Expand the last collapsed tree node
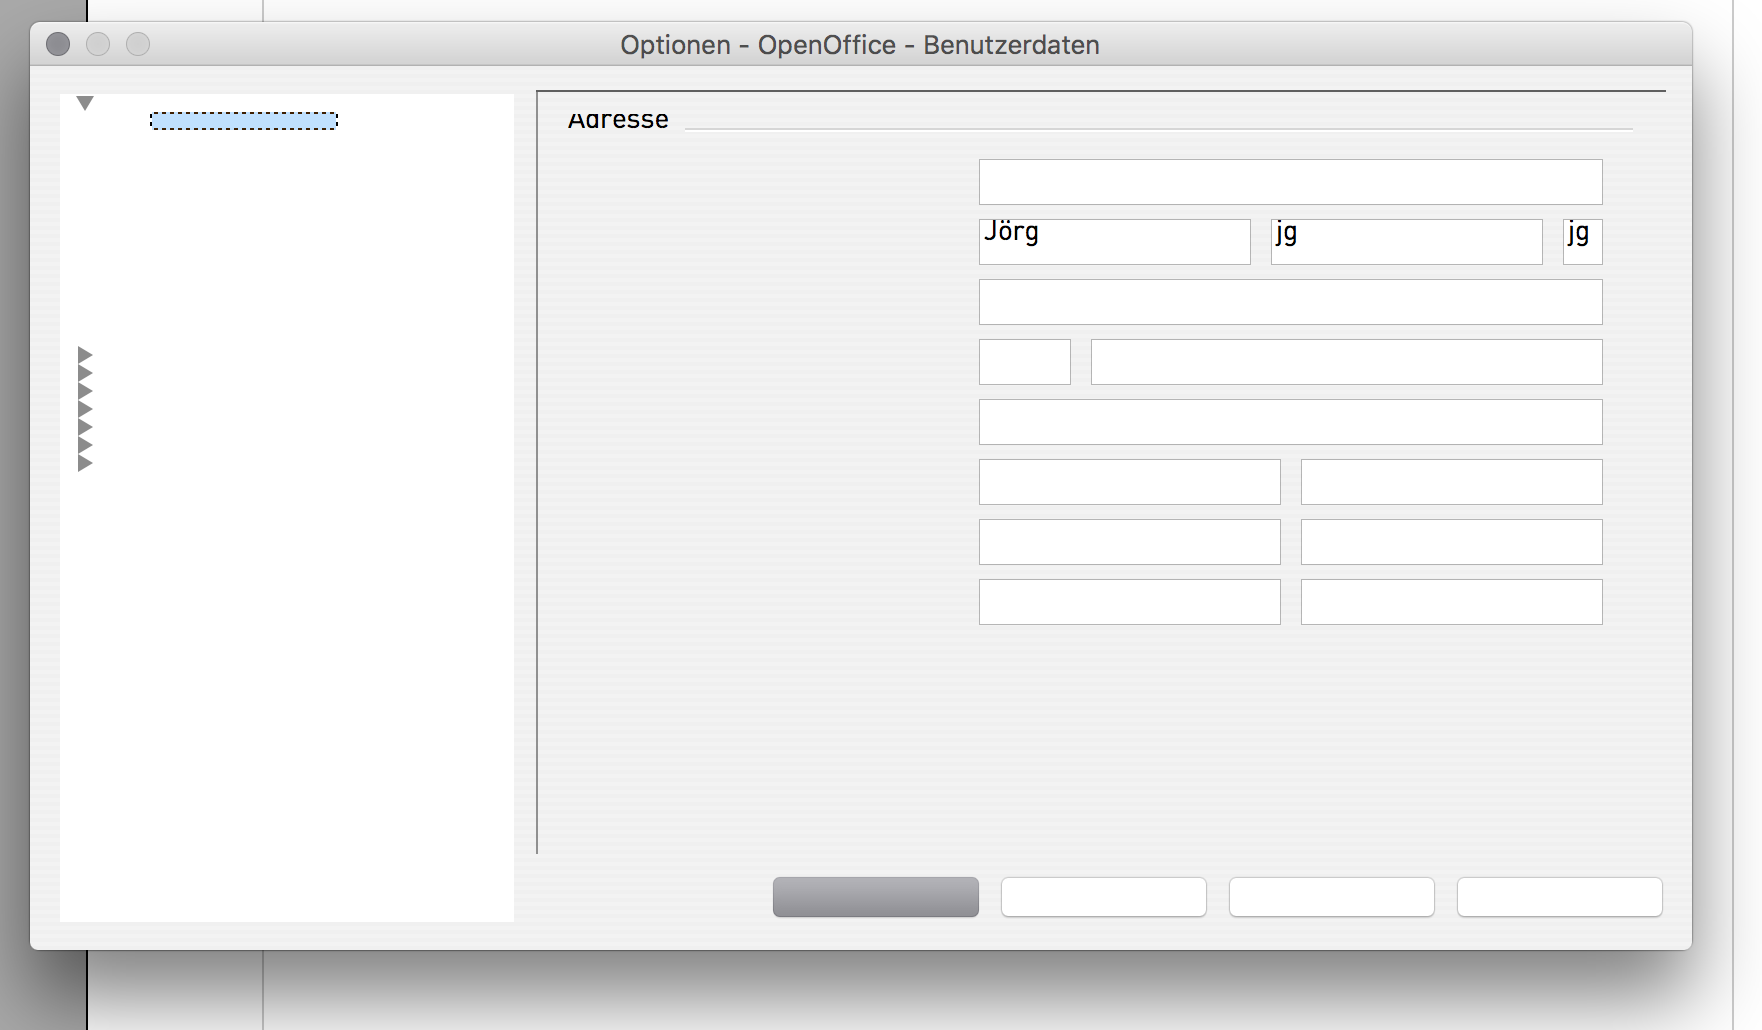Screen dimensions: 1762x1030 pyautogui.click(x=85, y=463)
